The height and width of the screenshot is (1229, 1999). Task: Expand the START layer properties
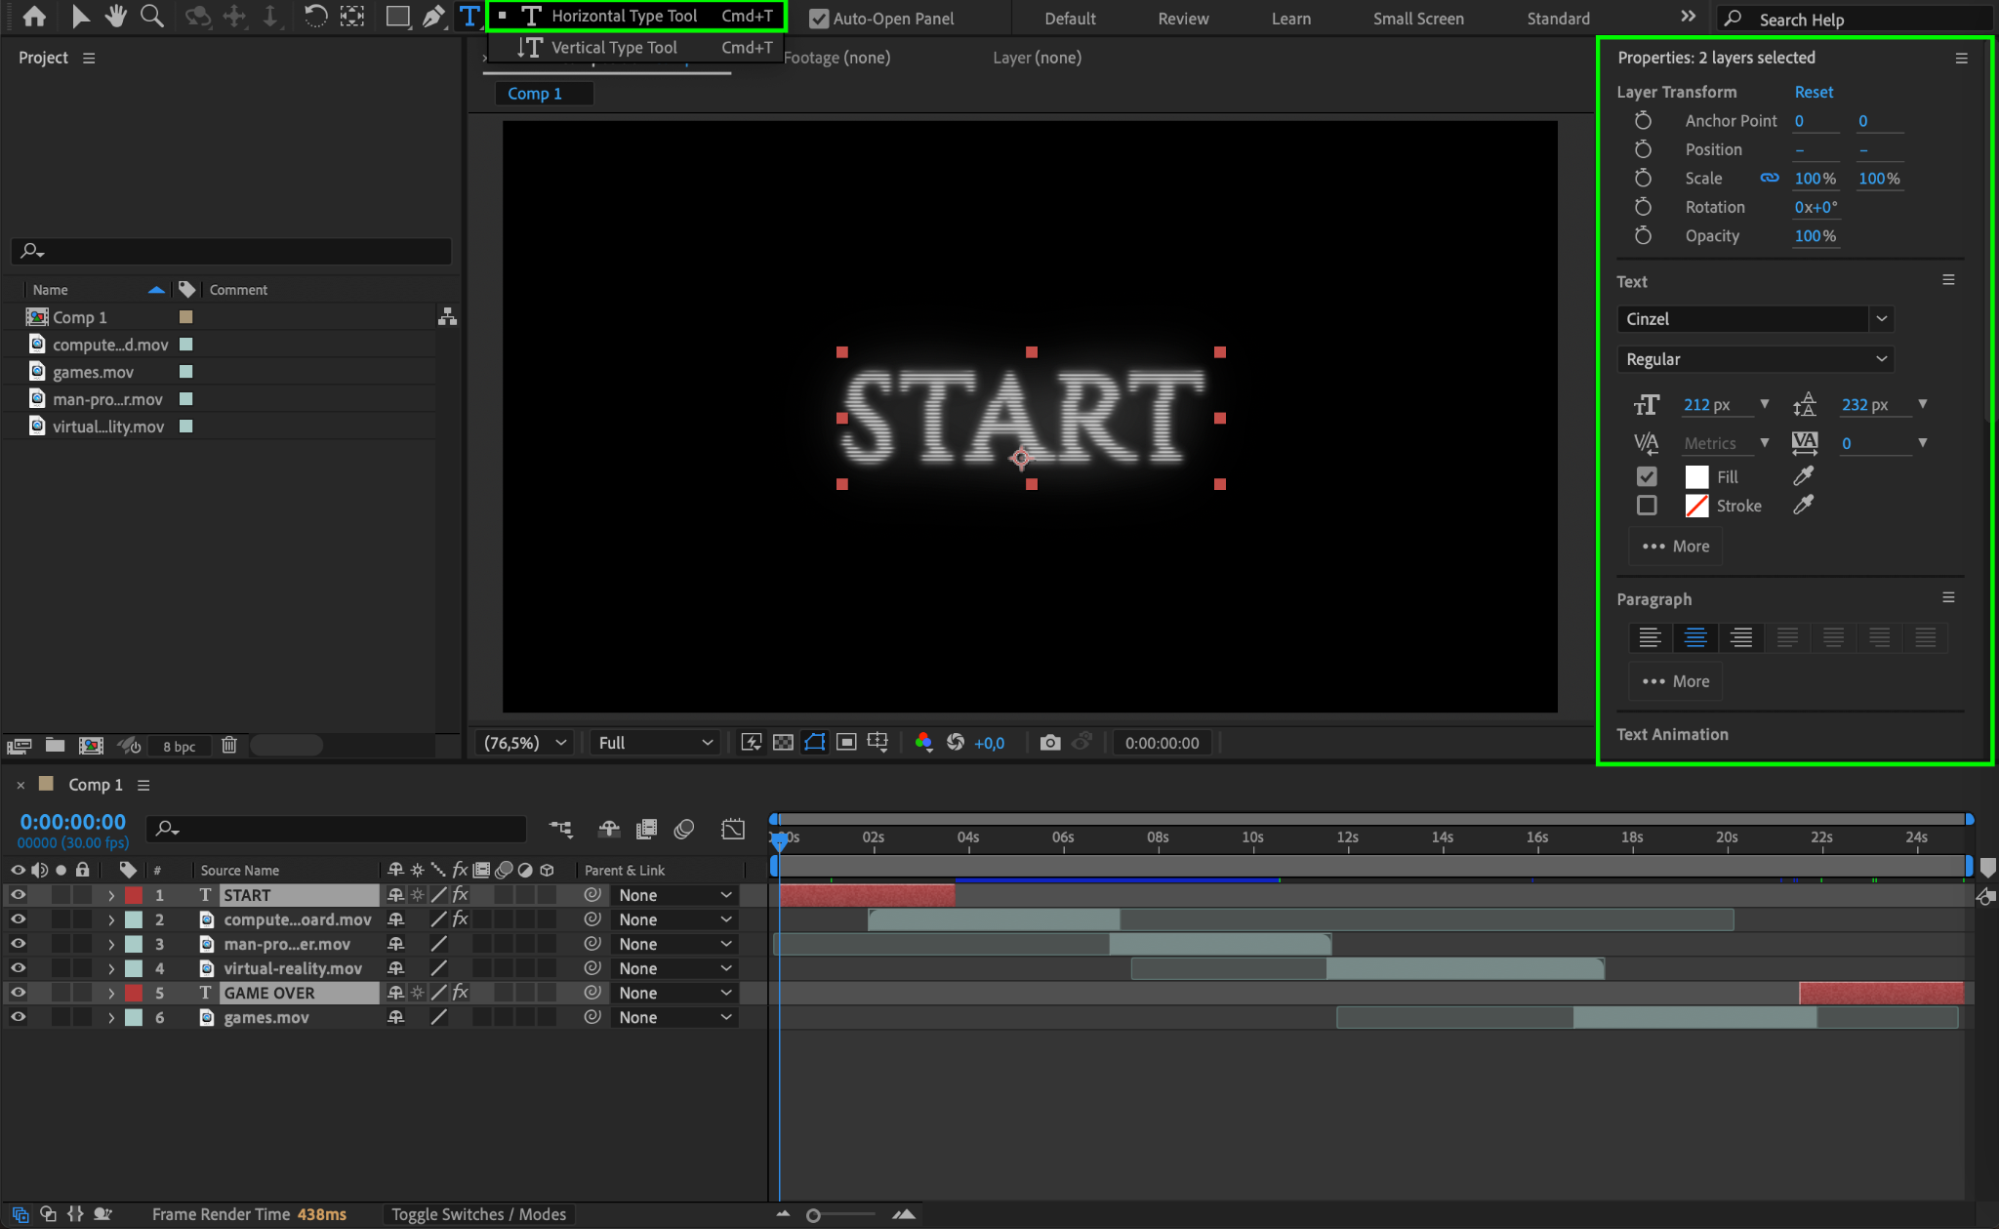coord(111,895)
